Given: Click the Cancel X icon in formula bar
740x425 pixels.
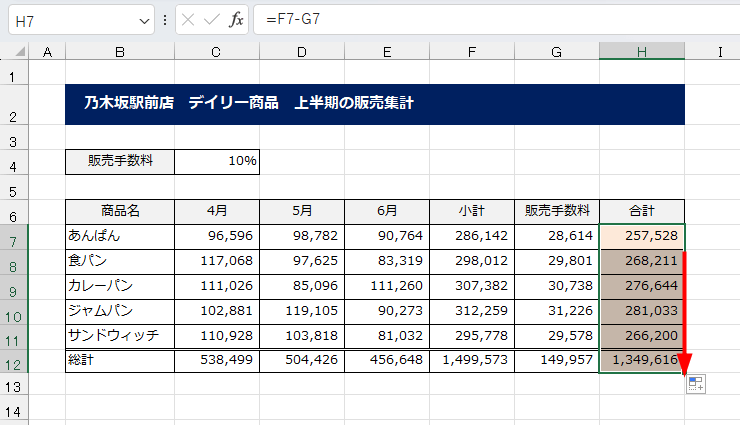Looking at the screenshot, I should (x=189, y=20).
